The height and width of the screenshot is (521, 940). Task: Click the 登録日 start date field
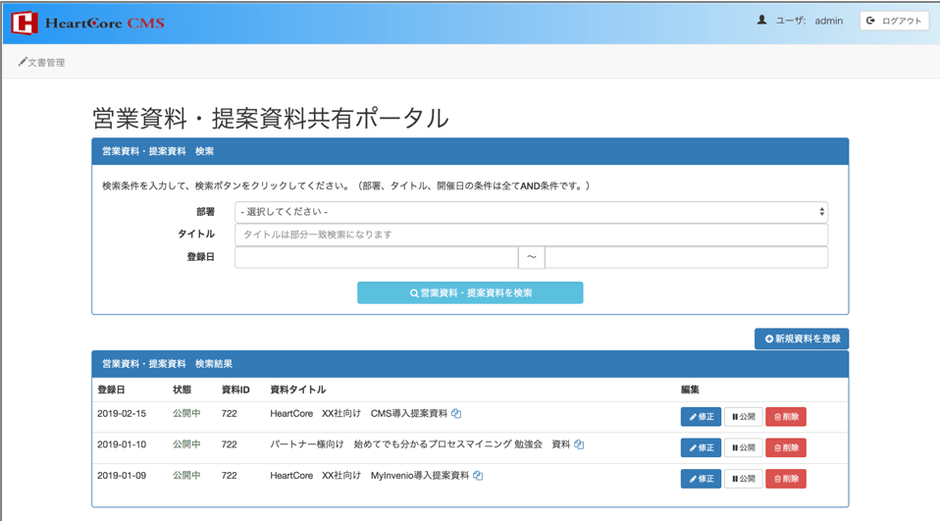click(376, 258)
